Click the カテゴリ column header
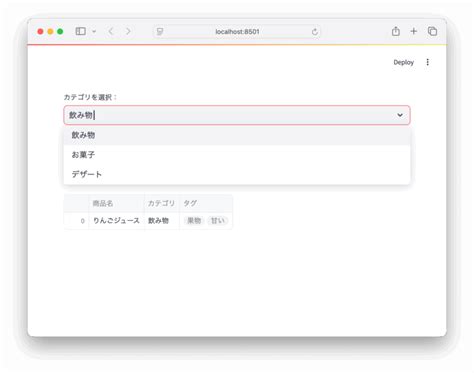The width and height of the screenshot is (474, 373). (162, 203)
